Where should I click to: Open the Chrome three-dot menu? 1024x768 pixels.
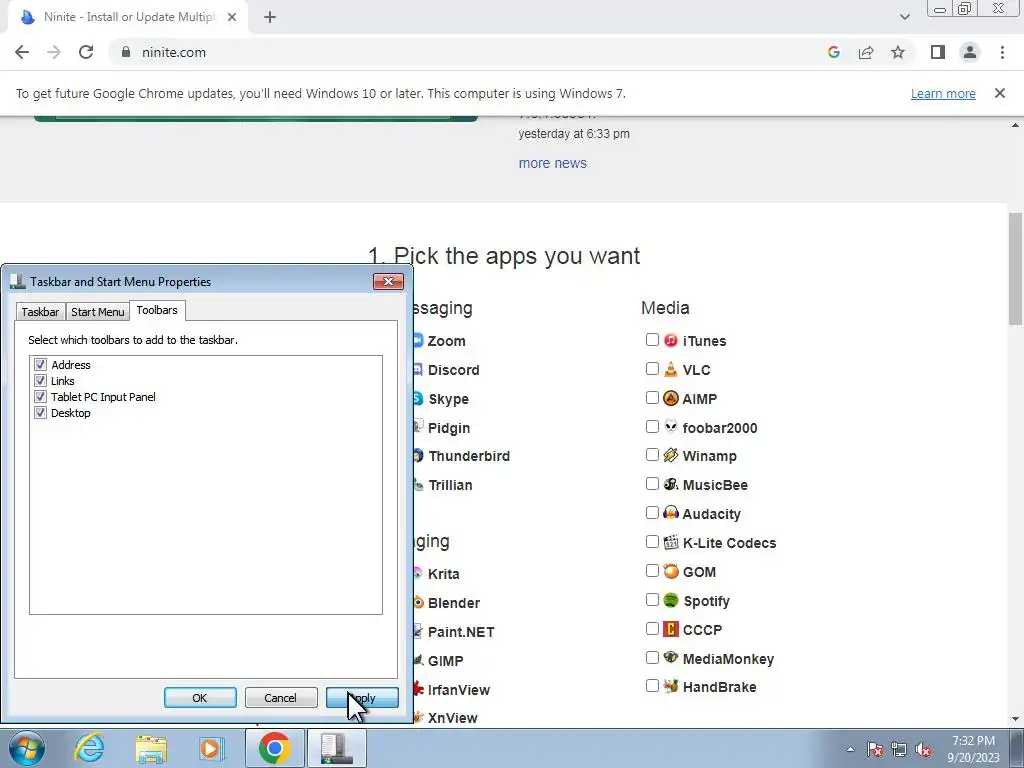point(1002,52)
